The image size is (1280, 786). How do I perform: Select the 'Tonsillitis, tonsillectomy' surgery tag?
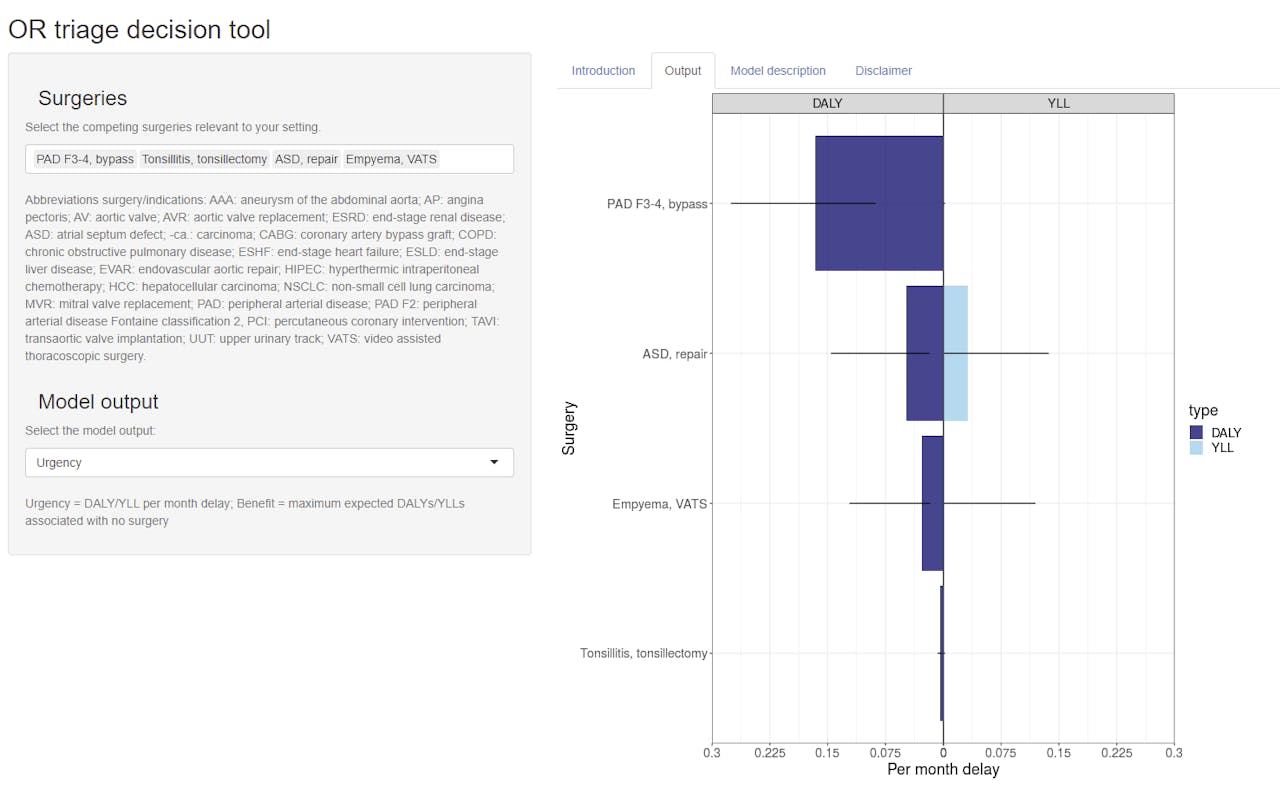click(x=204, y=159)
